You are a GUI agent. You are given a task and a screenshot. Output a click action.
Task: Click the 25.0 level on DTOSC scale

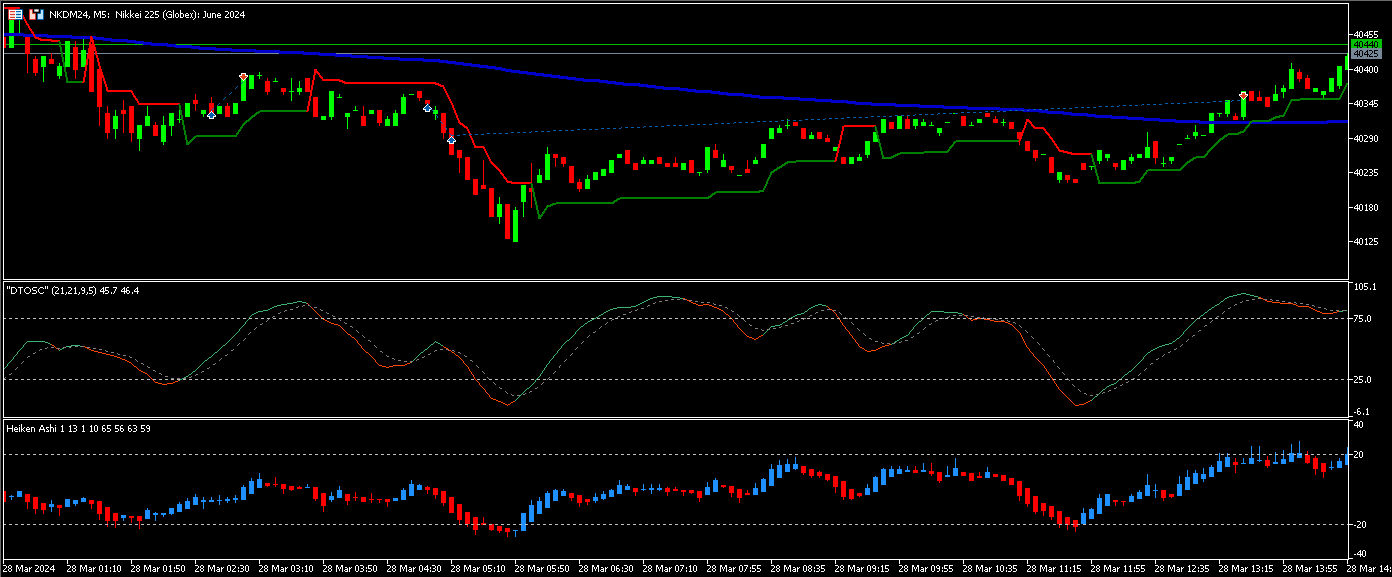[x=1361, y=380]
